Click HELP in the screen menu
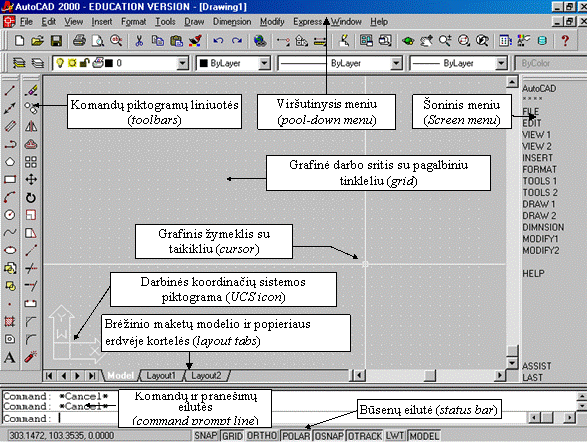Screen dimensions: 587x442 point(533,274)
